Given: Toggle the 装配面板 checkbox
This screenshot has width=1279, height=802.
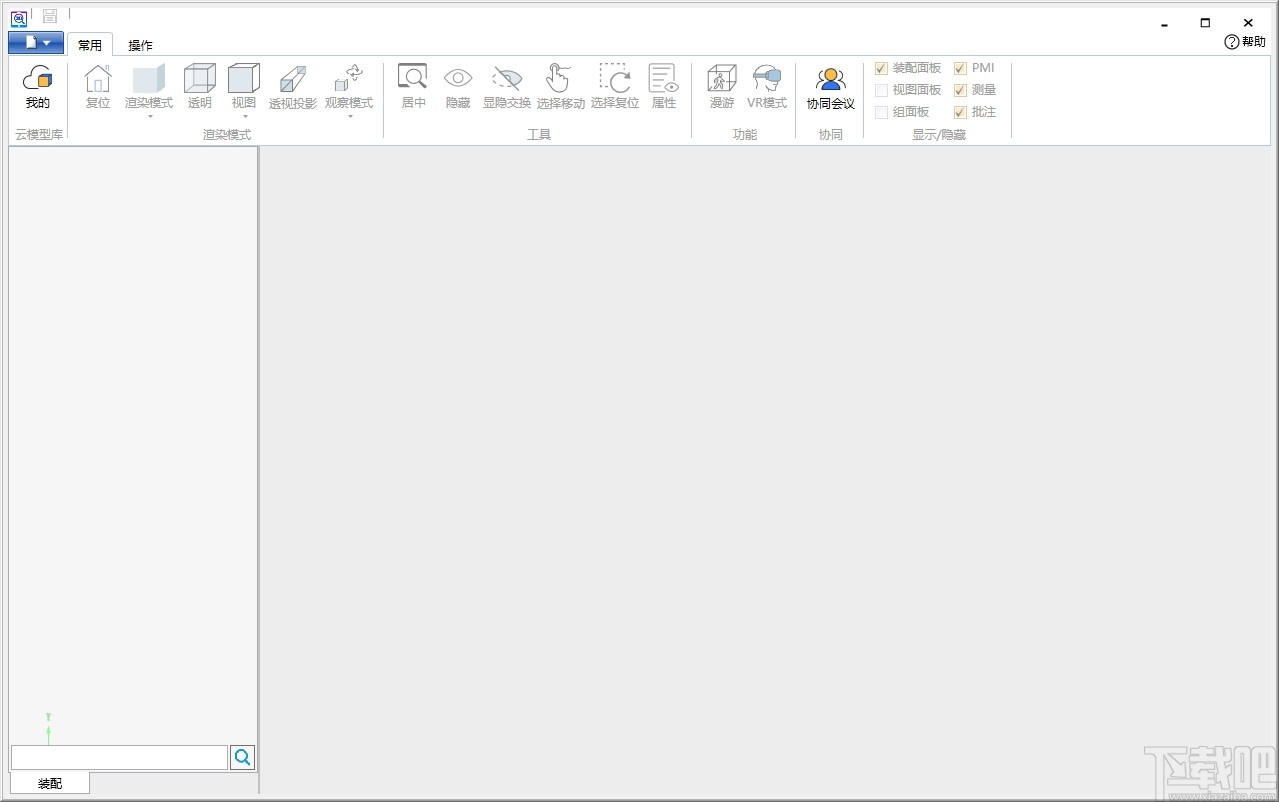Looking at the screenshot, I should coord(881,69).
